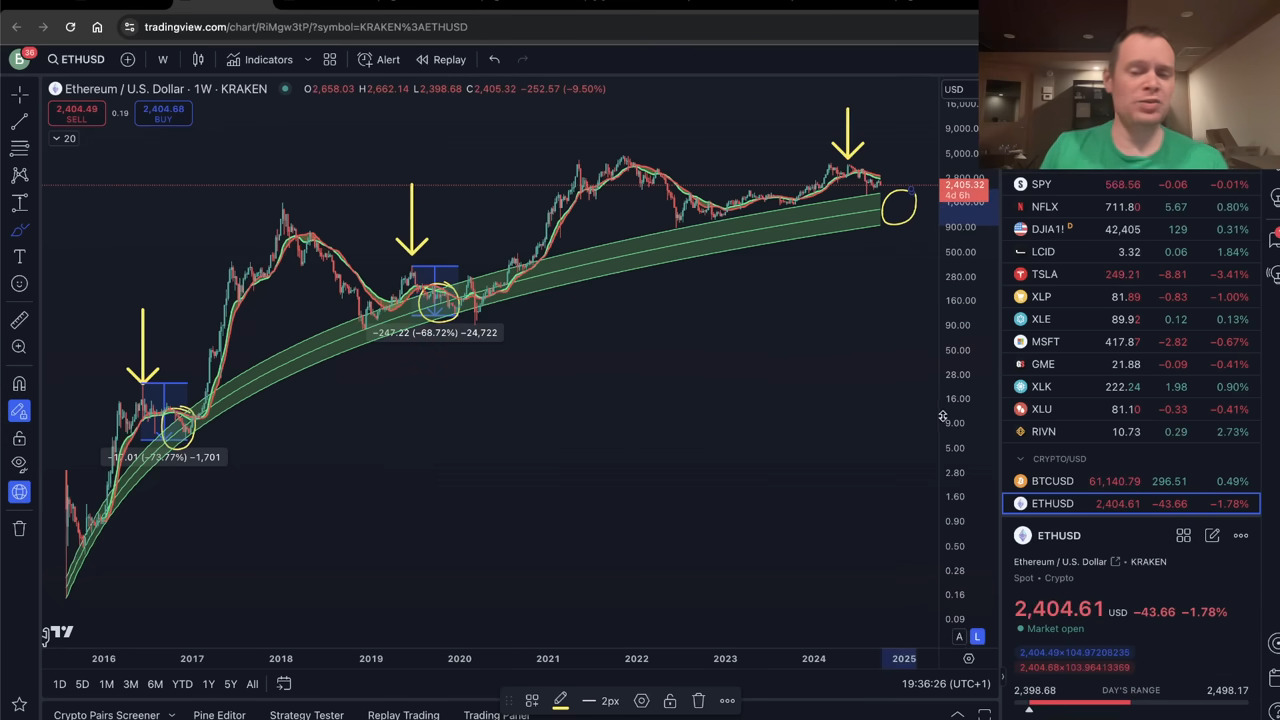Select the text annotation tool
Image resolution: width=1280 pixels, height=720 pixels.
(19, 257)
